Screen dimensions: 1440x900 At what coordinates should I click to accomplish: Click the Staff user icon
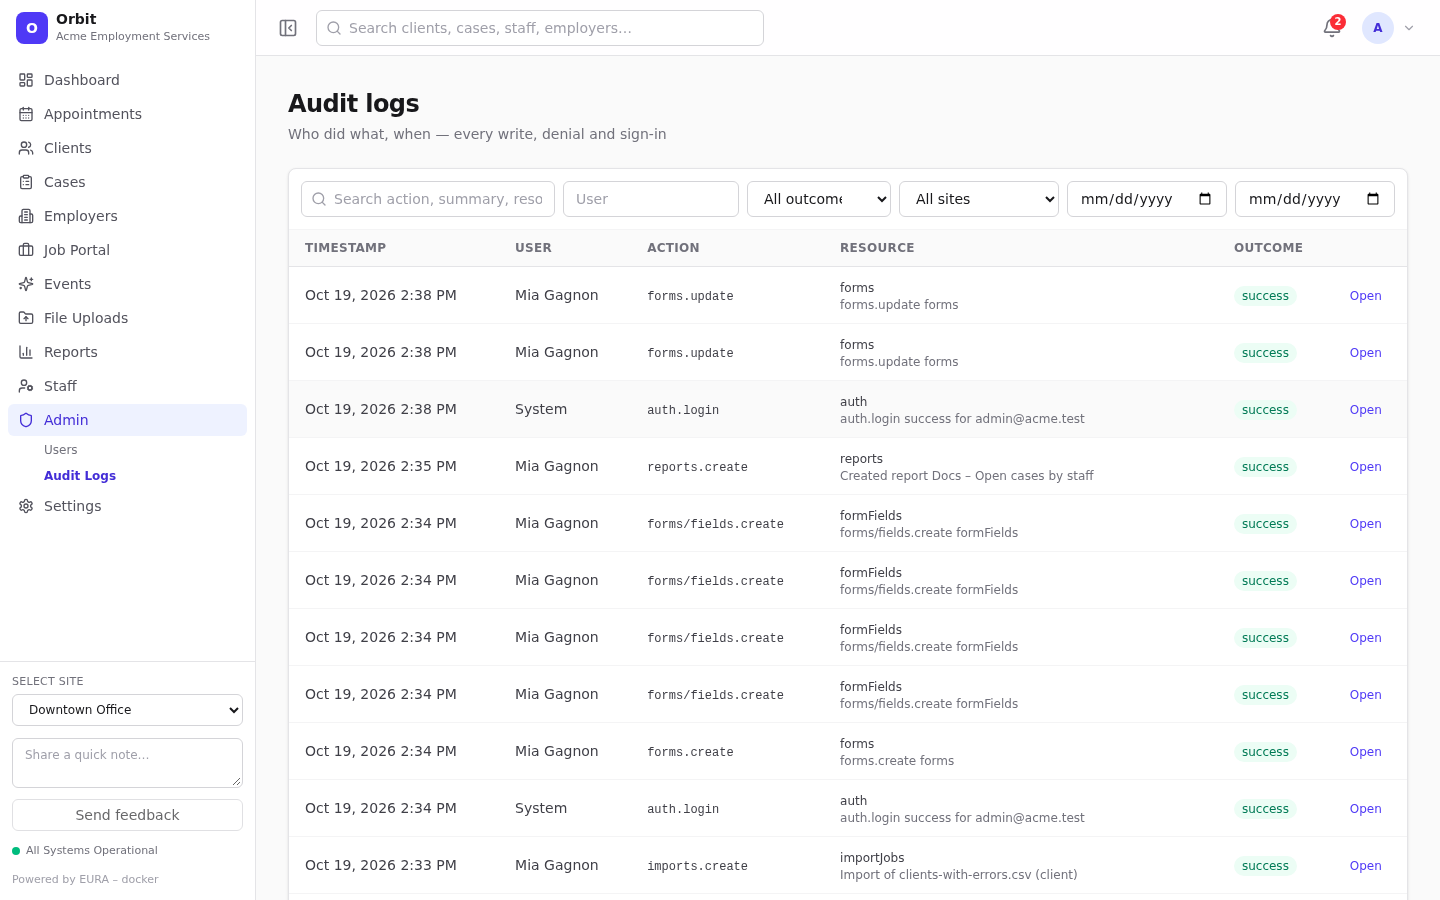[x=26, y=386]
